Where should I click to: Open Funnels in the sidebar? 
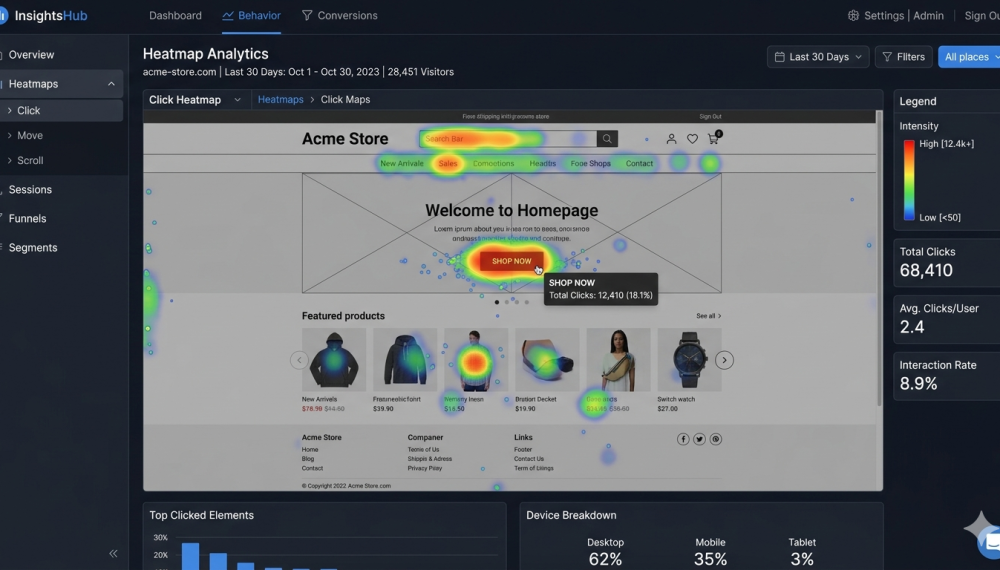pyautogui.click(x=27, y=218)
